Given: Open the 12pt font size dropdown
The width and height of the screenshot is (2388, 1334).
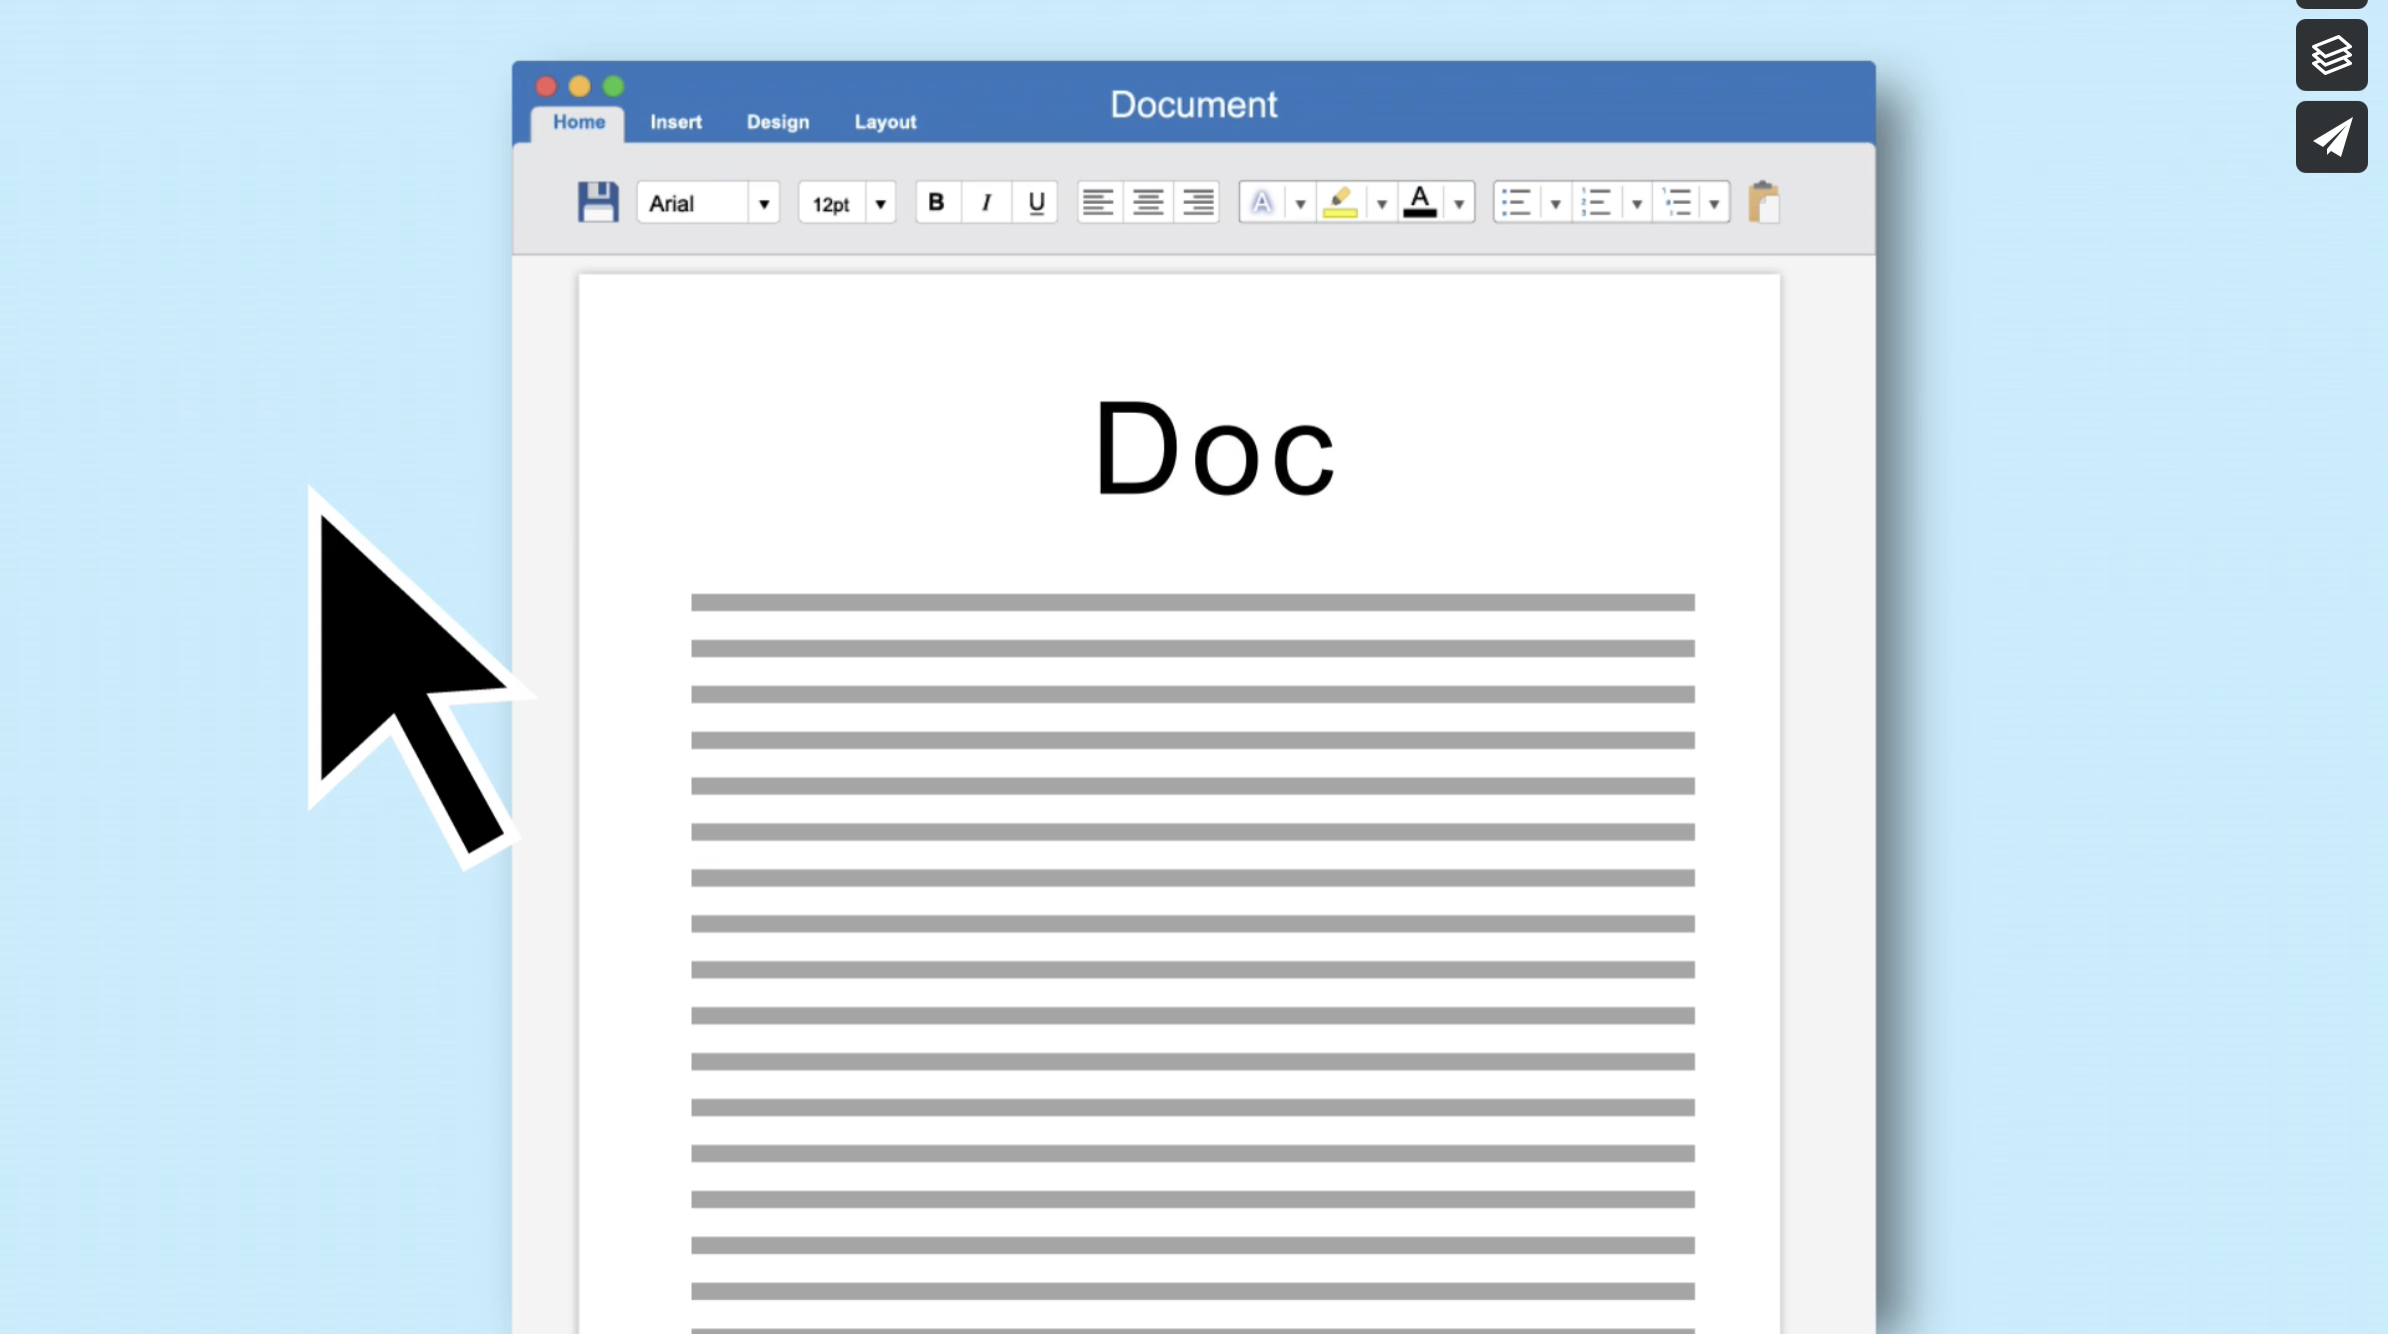Looking at the screenshot, I should [880, 204].
